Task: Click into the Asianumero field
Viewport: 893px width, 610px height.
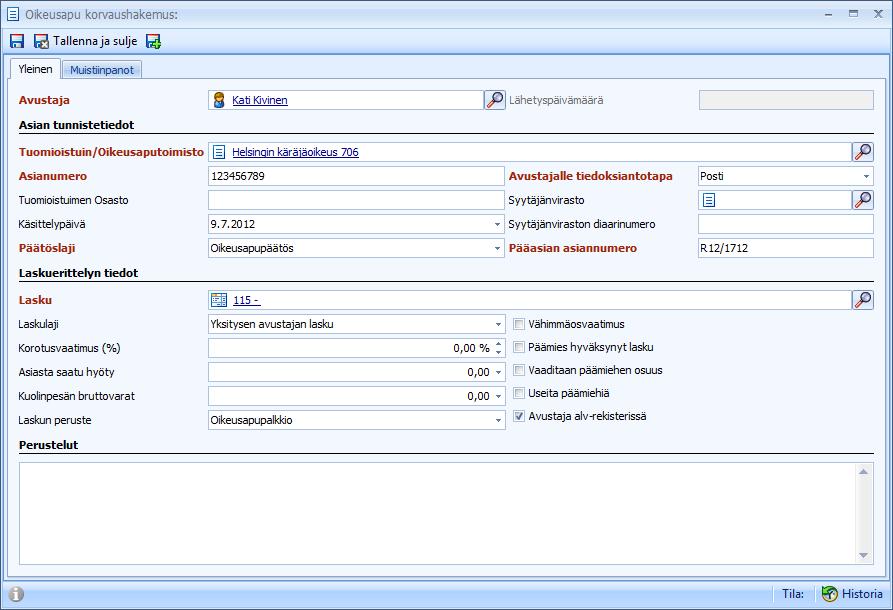Action: 356,176
